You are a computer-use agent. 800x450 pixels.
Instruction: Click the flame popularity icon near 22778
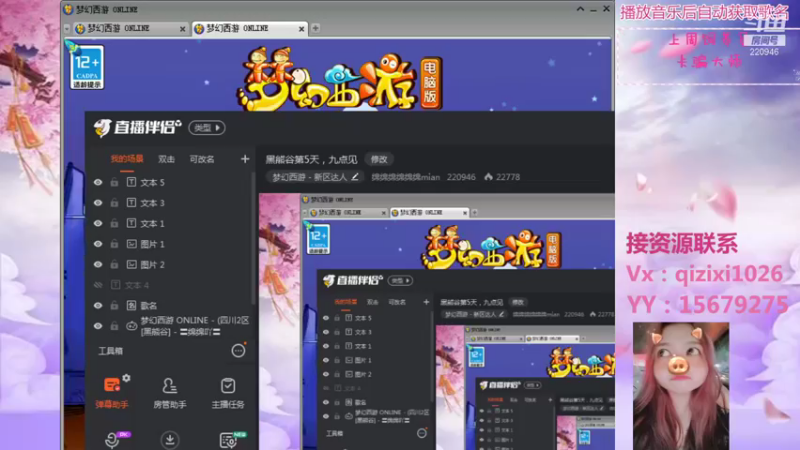point(489,177)
